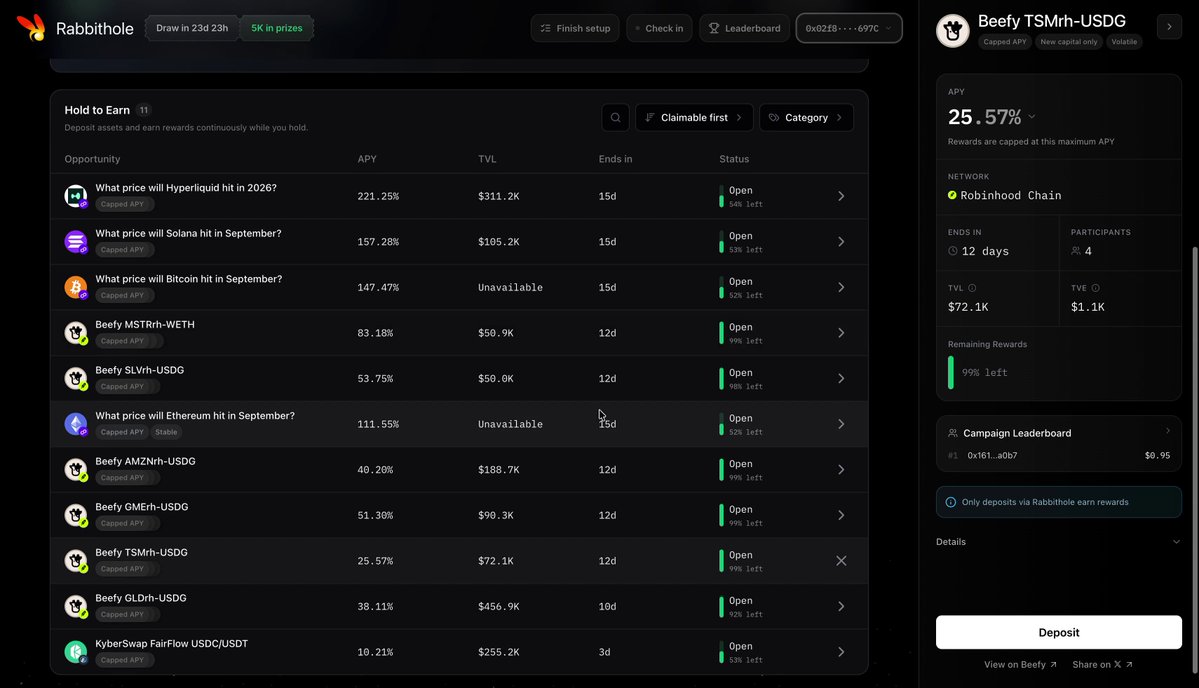Open the search icon in Hold to Earn
Image resolution: width=1199 pixels, height=688 pixels.
(x=616, y=118)
